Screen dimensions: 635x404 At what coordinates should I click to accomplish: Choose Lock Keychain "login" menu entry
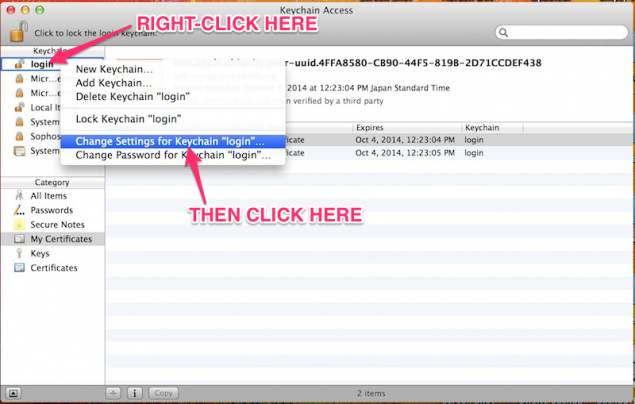(173, 119)
